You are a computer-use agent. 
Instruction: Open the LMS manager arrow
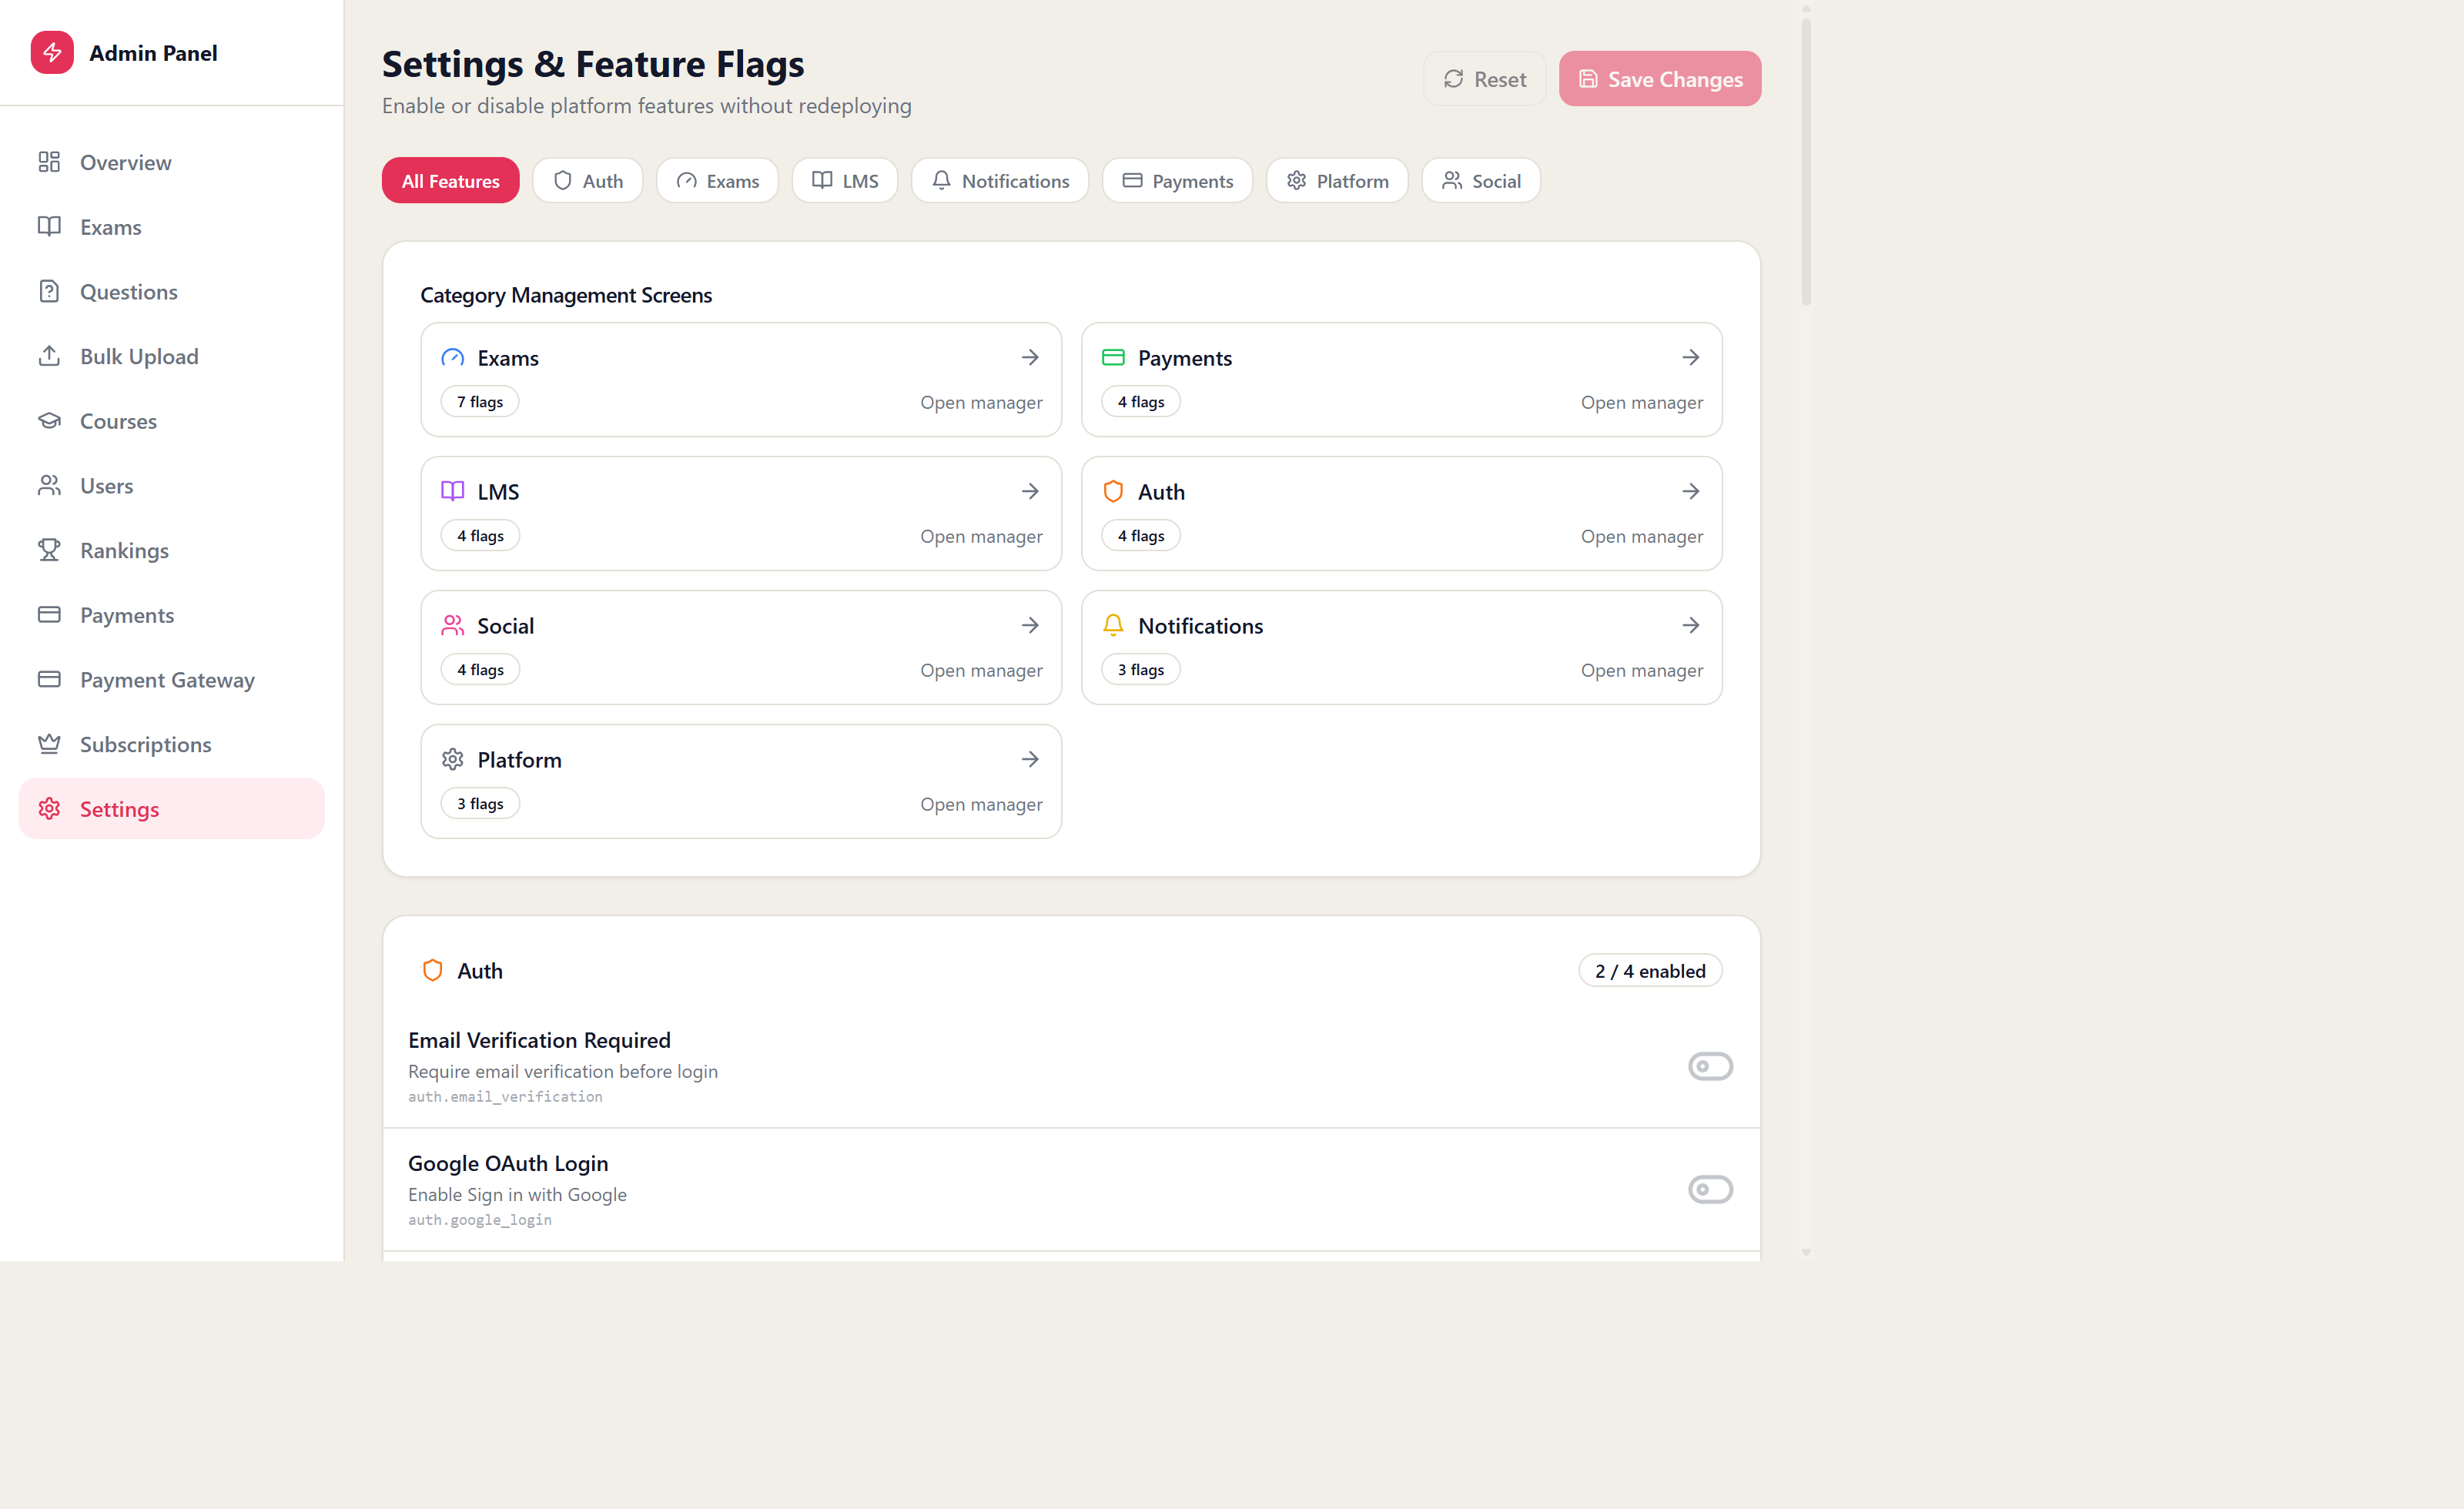coord(1030,491)
